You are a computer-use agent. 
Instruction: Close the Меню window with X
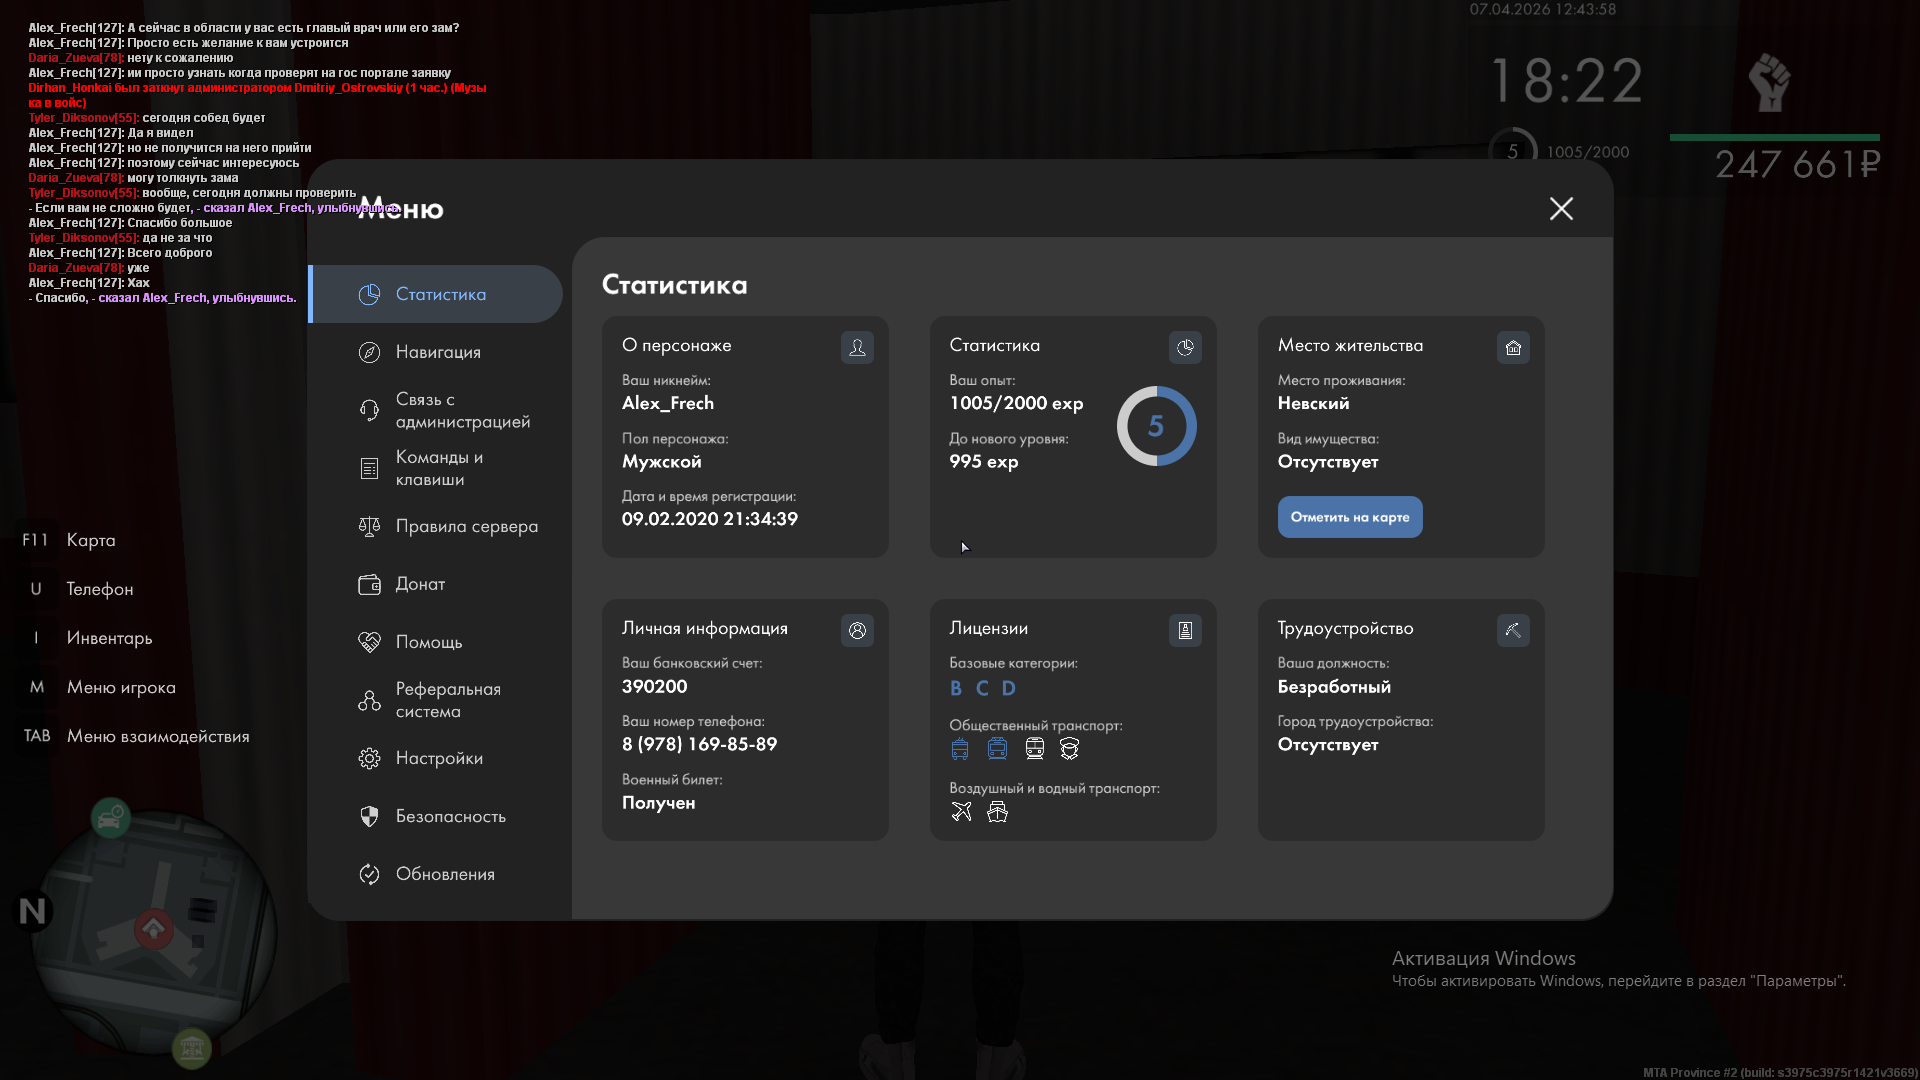pyautogui.click(x=1560, y=208)
